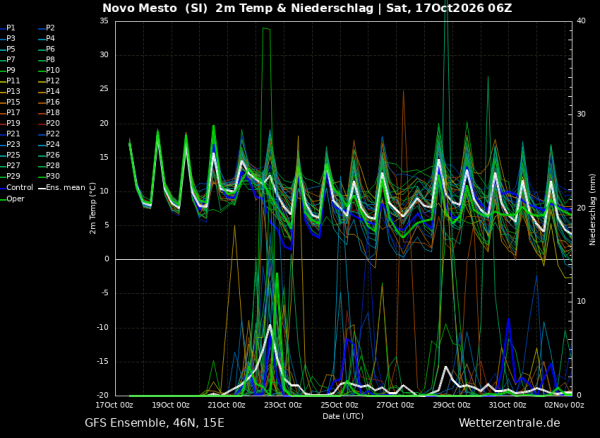Click the GFS Ensemble, 46N, 15E caption
The image size is (600, 438).
tap(155, 423)
